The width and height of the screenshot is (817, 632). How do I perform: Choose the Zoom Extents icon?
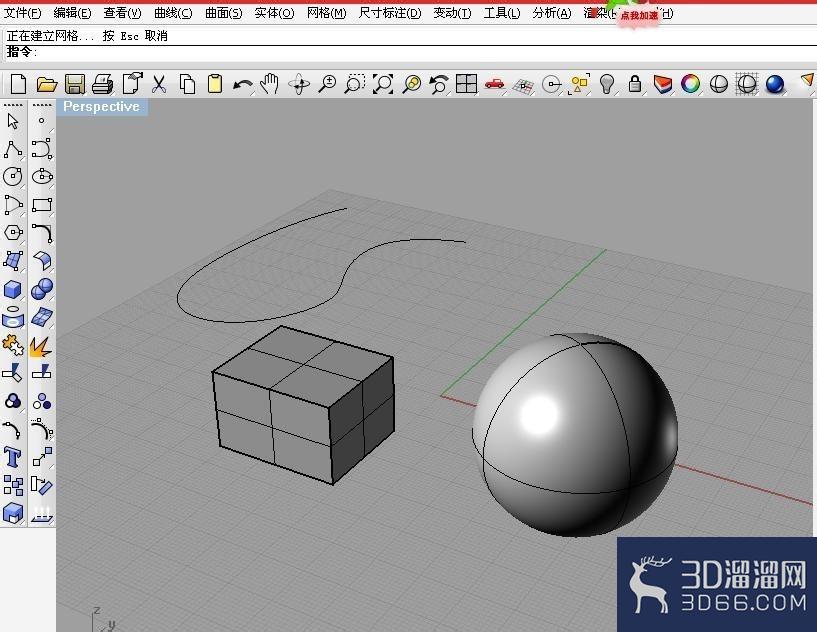382,84
